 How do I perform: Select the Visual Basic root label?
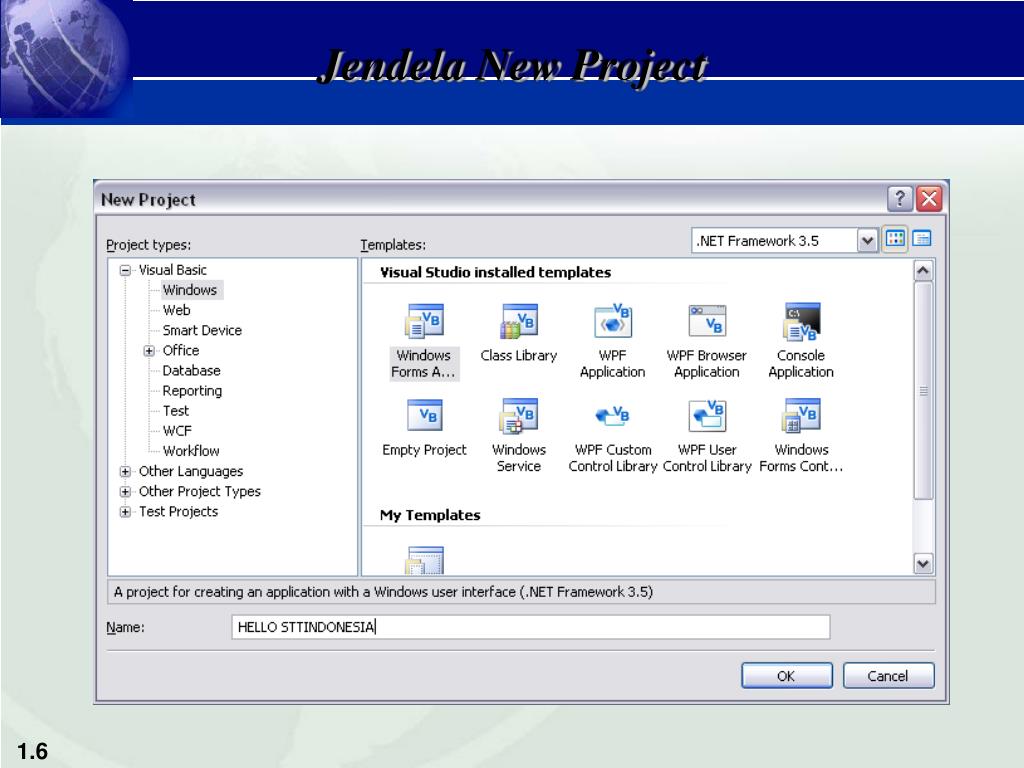coord(172,270)
